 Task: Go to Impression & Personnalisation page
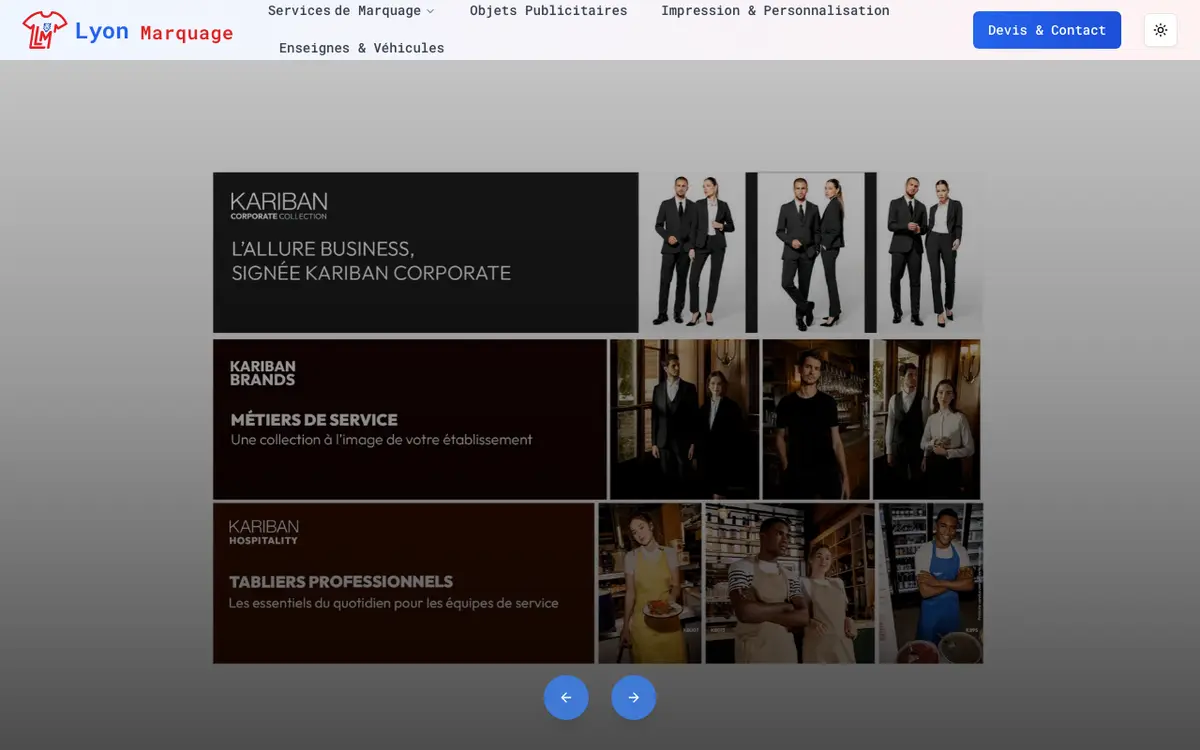coord(775,11)
